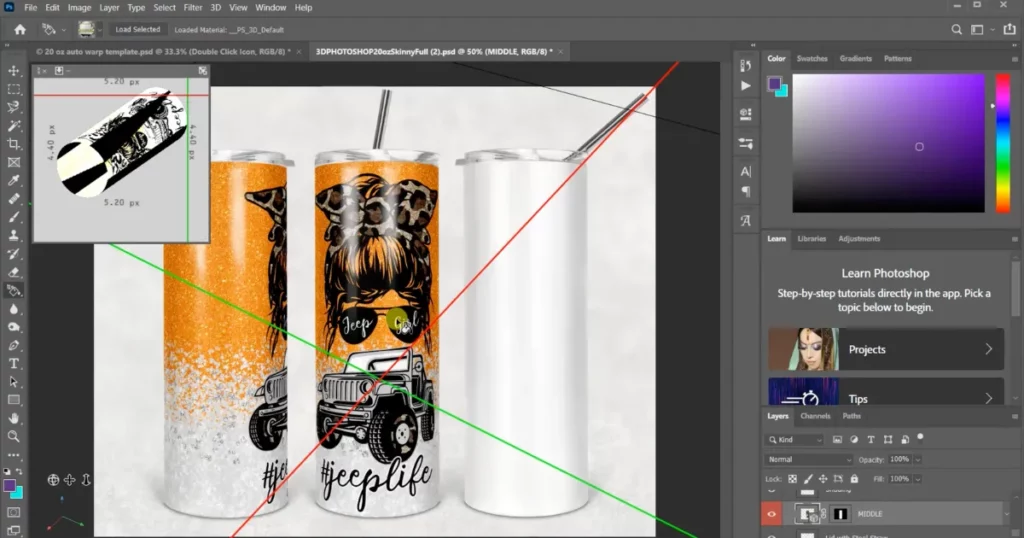
Task: Select the Path Selection tool
Action: (14, 382)
